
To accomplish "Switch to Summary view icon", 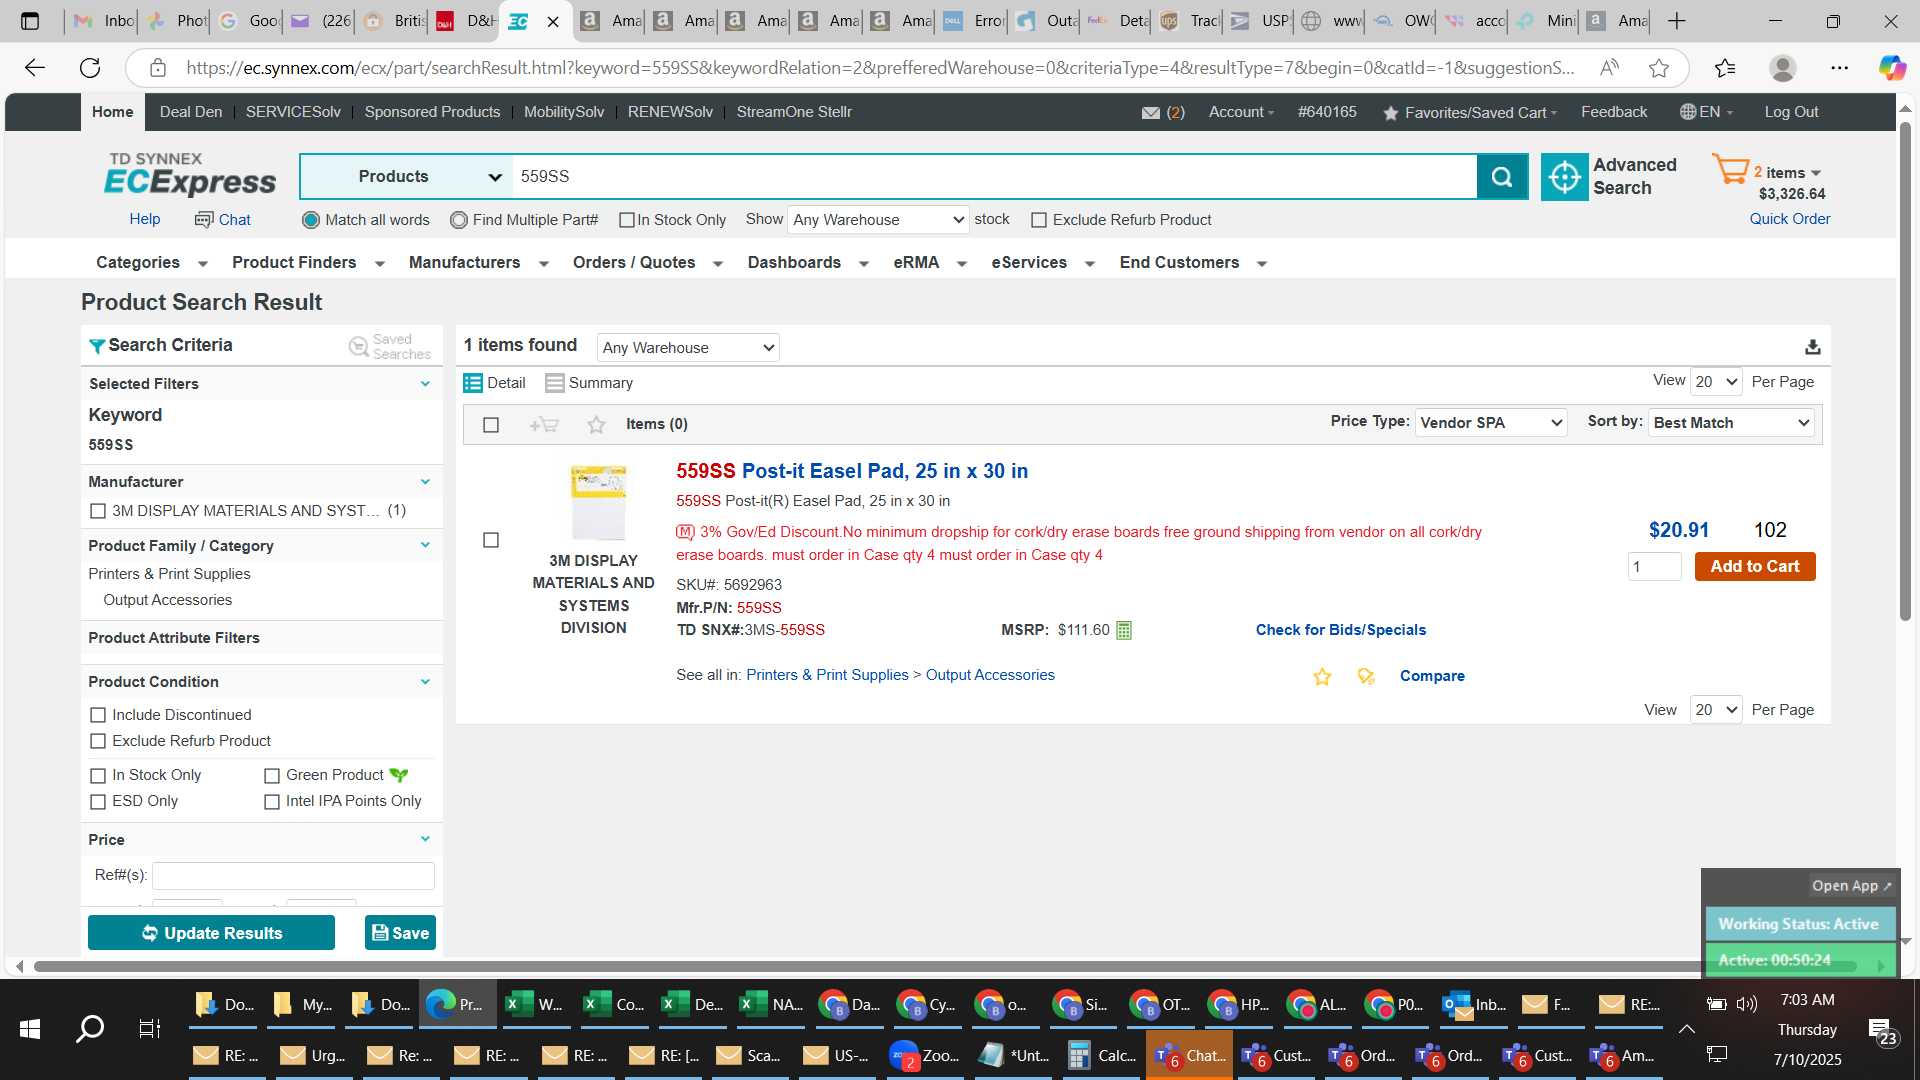I will click(555, 383).
